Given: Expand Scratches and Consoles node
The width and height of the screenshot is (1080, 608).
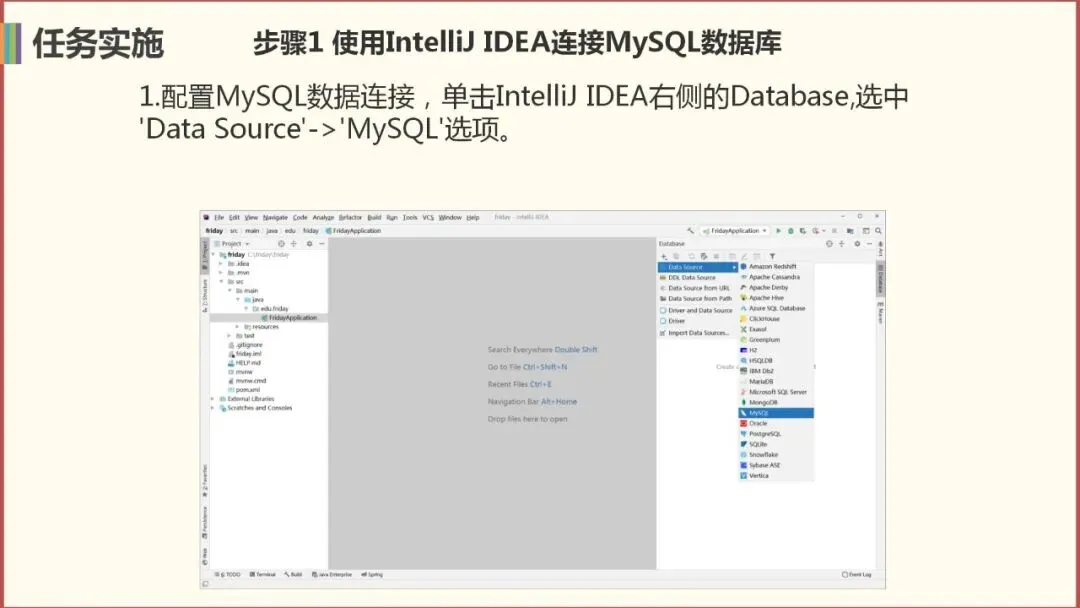Looking at the screenshot, I should point(213,408).
